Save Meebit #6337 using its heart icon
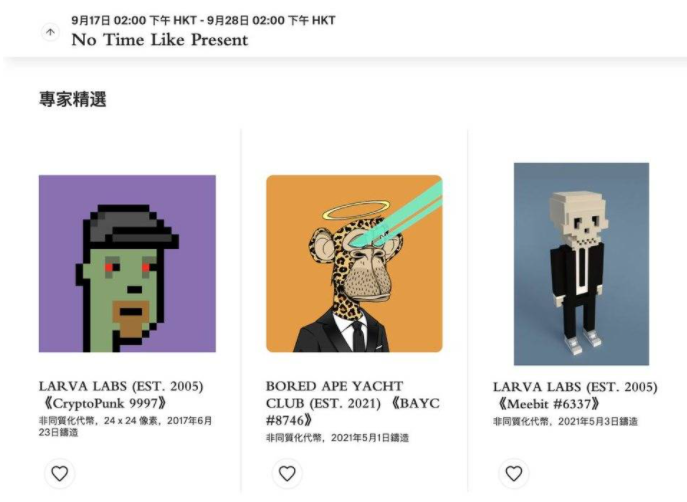 click(514, 473)
